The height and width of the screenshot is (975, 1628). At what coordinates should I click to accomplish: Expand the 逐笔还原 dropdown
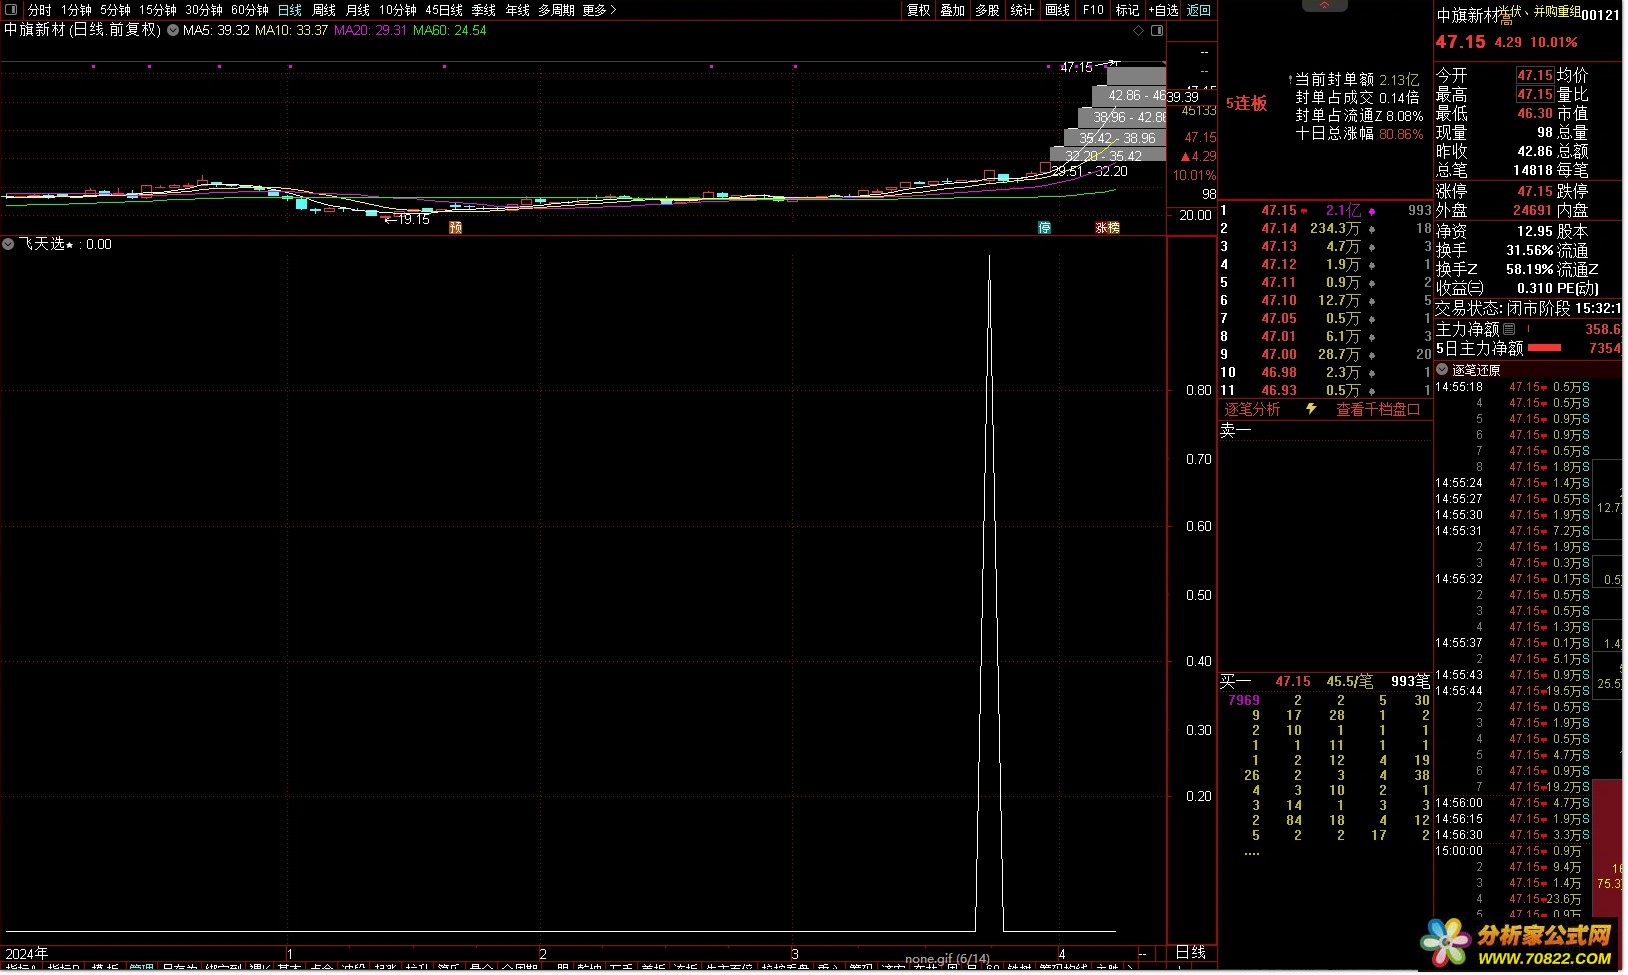click(x=1442, y=369)
